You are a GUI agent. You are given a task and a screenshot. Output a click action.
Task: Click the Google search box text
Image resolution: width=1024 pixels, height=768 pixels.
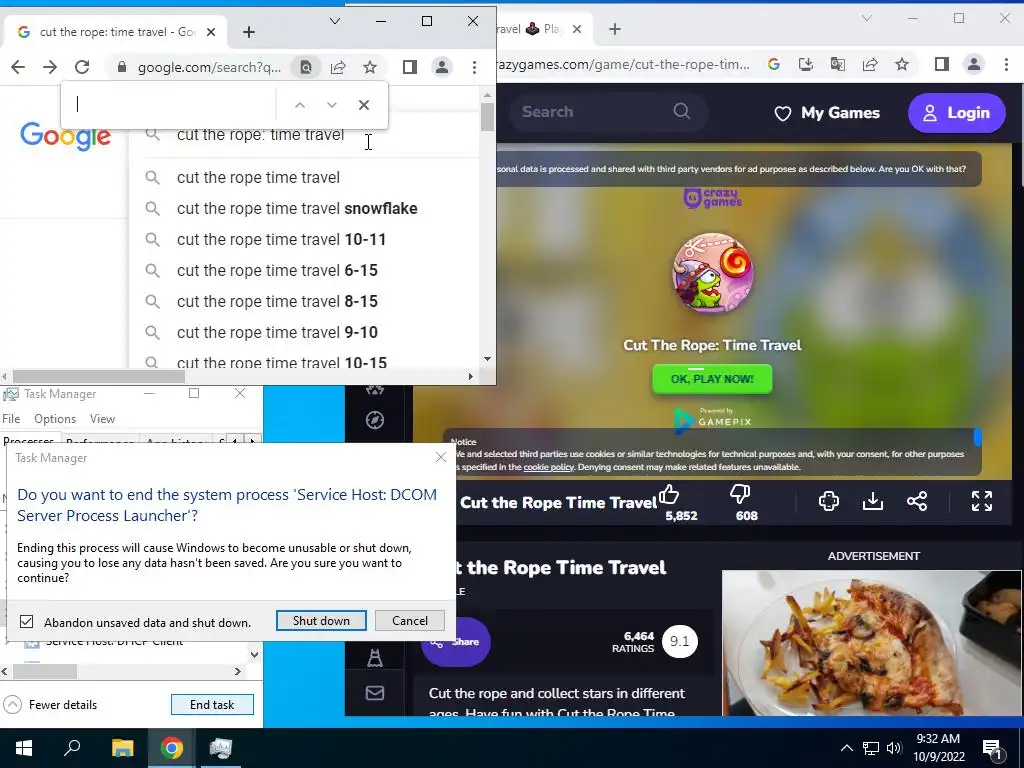(261, 136)
